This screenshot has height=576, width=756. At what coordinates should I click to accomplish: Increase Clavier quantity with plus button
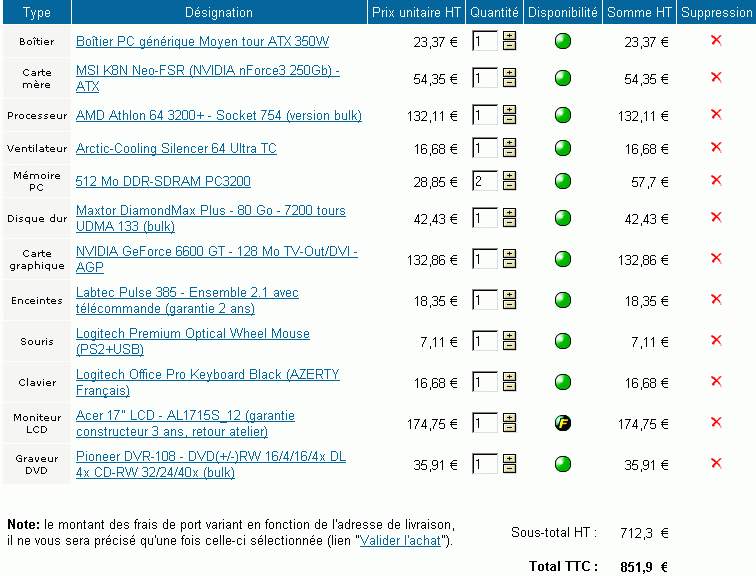509,378
